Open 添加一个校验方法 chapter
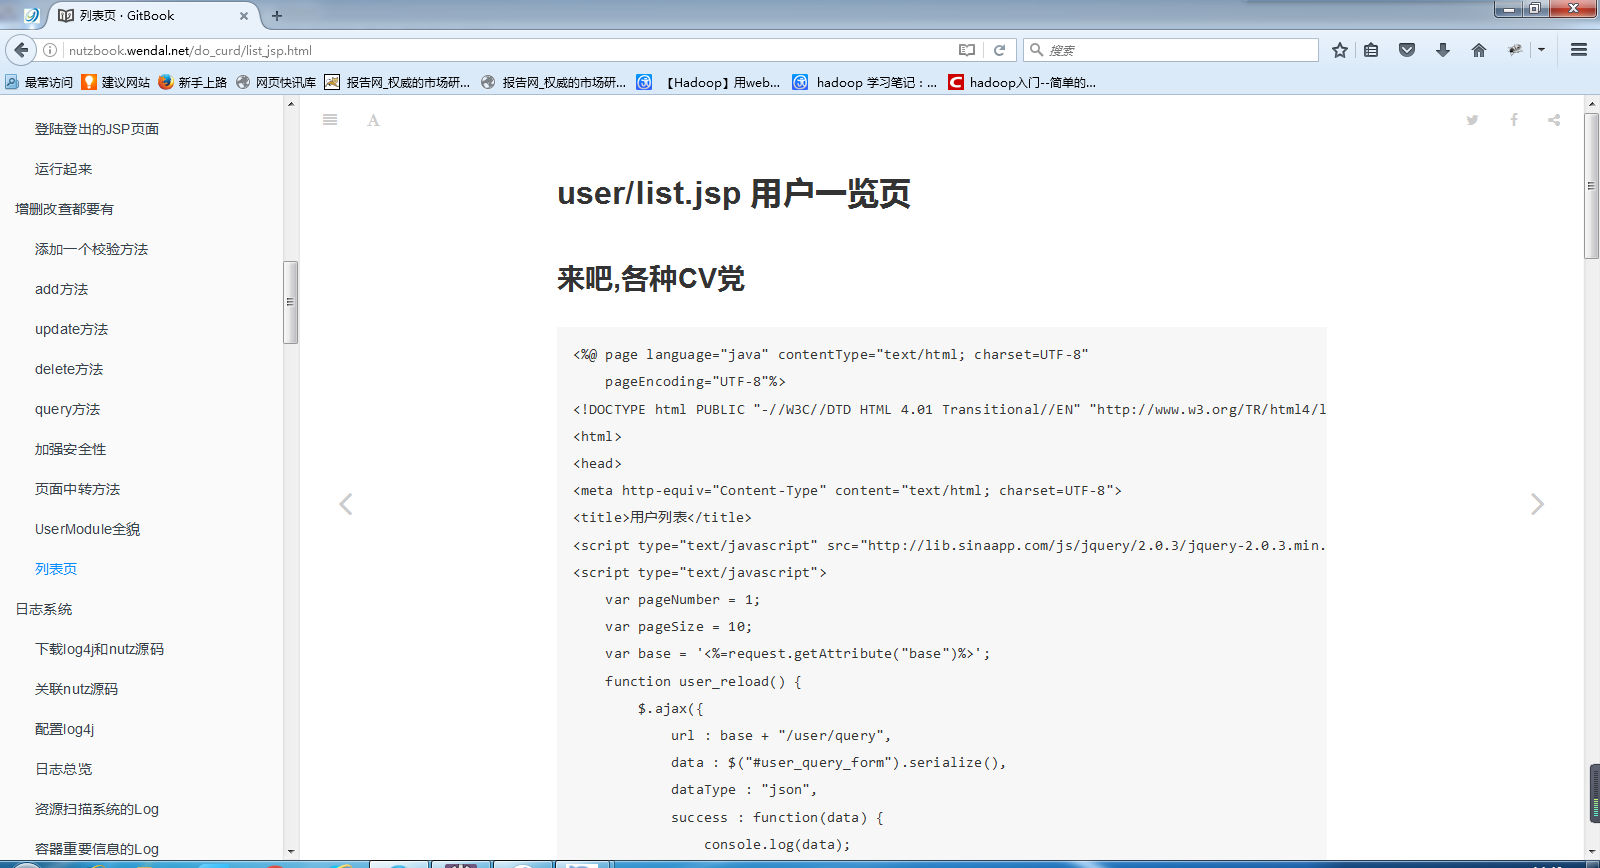Image resolution: width=1600 pixels, height=868 pixels. 91,249
